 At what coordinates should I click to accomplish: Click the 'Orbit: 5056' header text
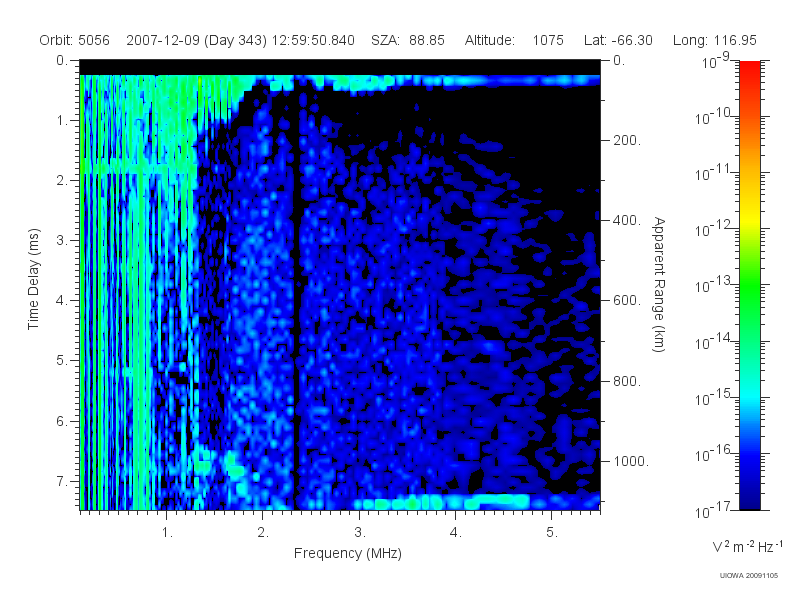[x=74, y=40]
